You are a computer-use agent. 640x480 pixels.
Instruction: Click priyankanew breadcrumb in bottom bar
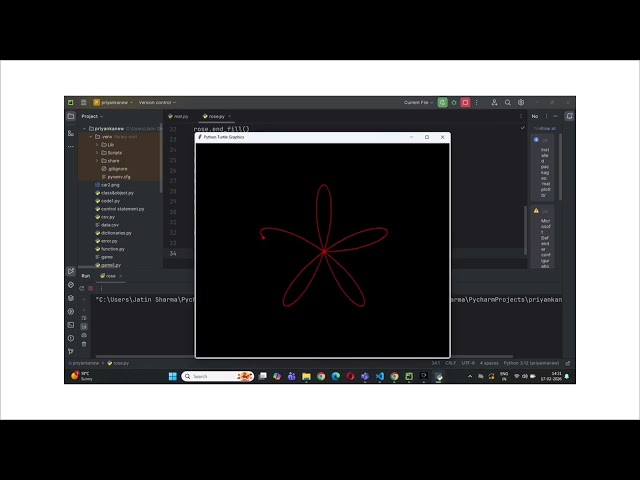[x=84, y=363]
